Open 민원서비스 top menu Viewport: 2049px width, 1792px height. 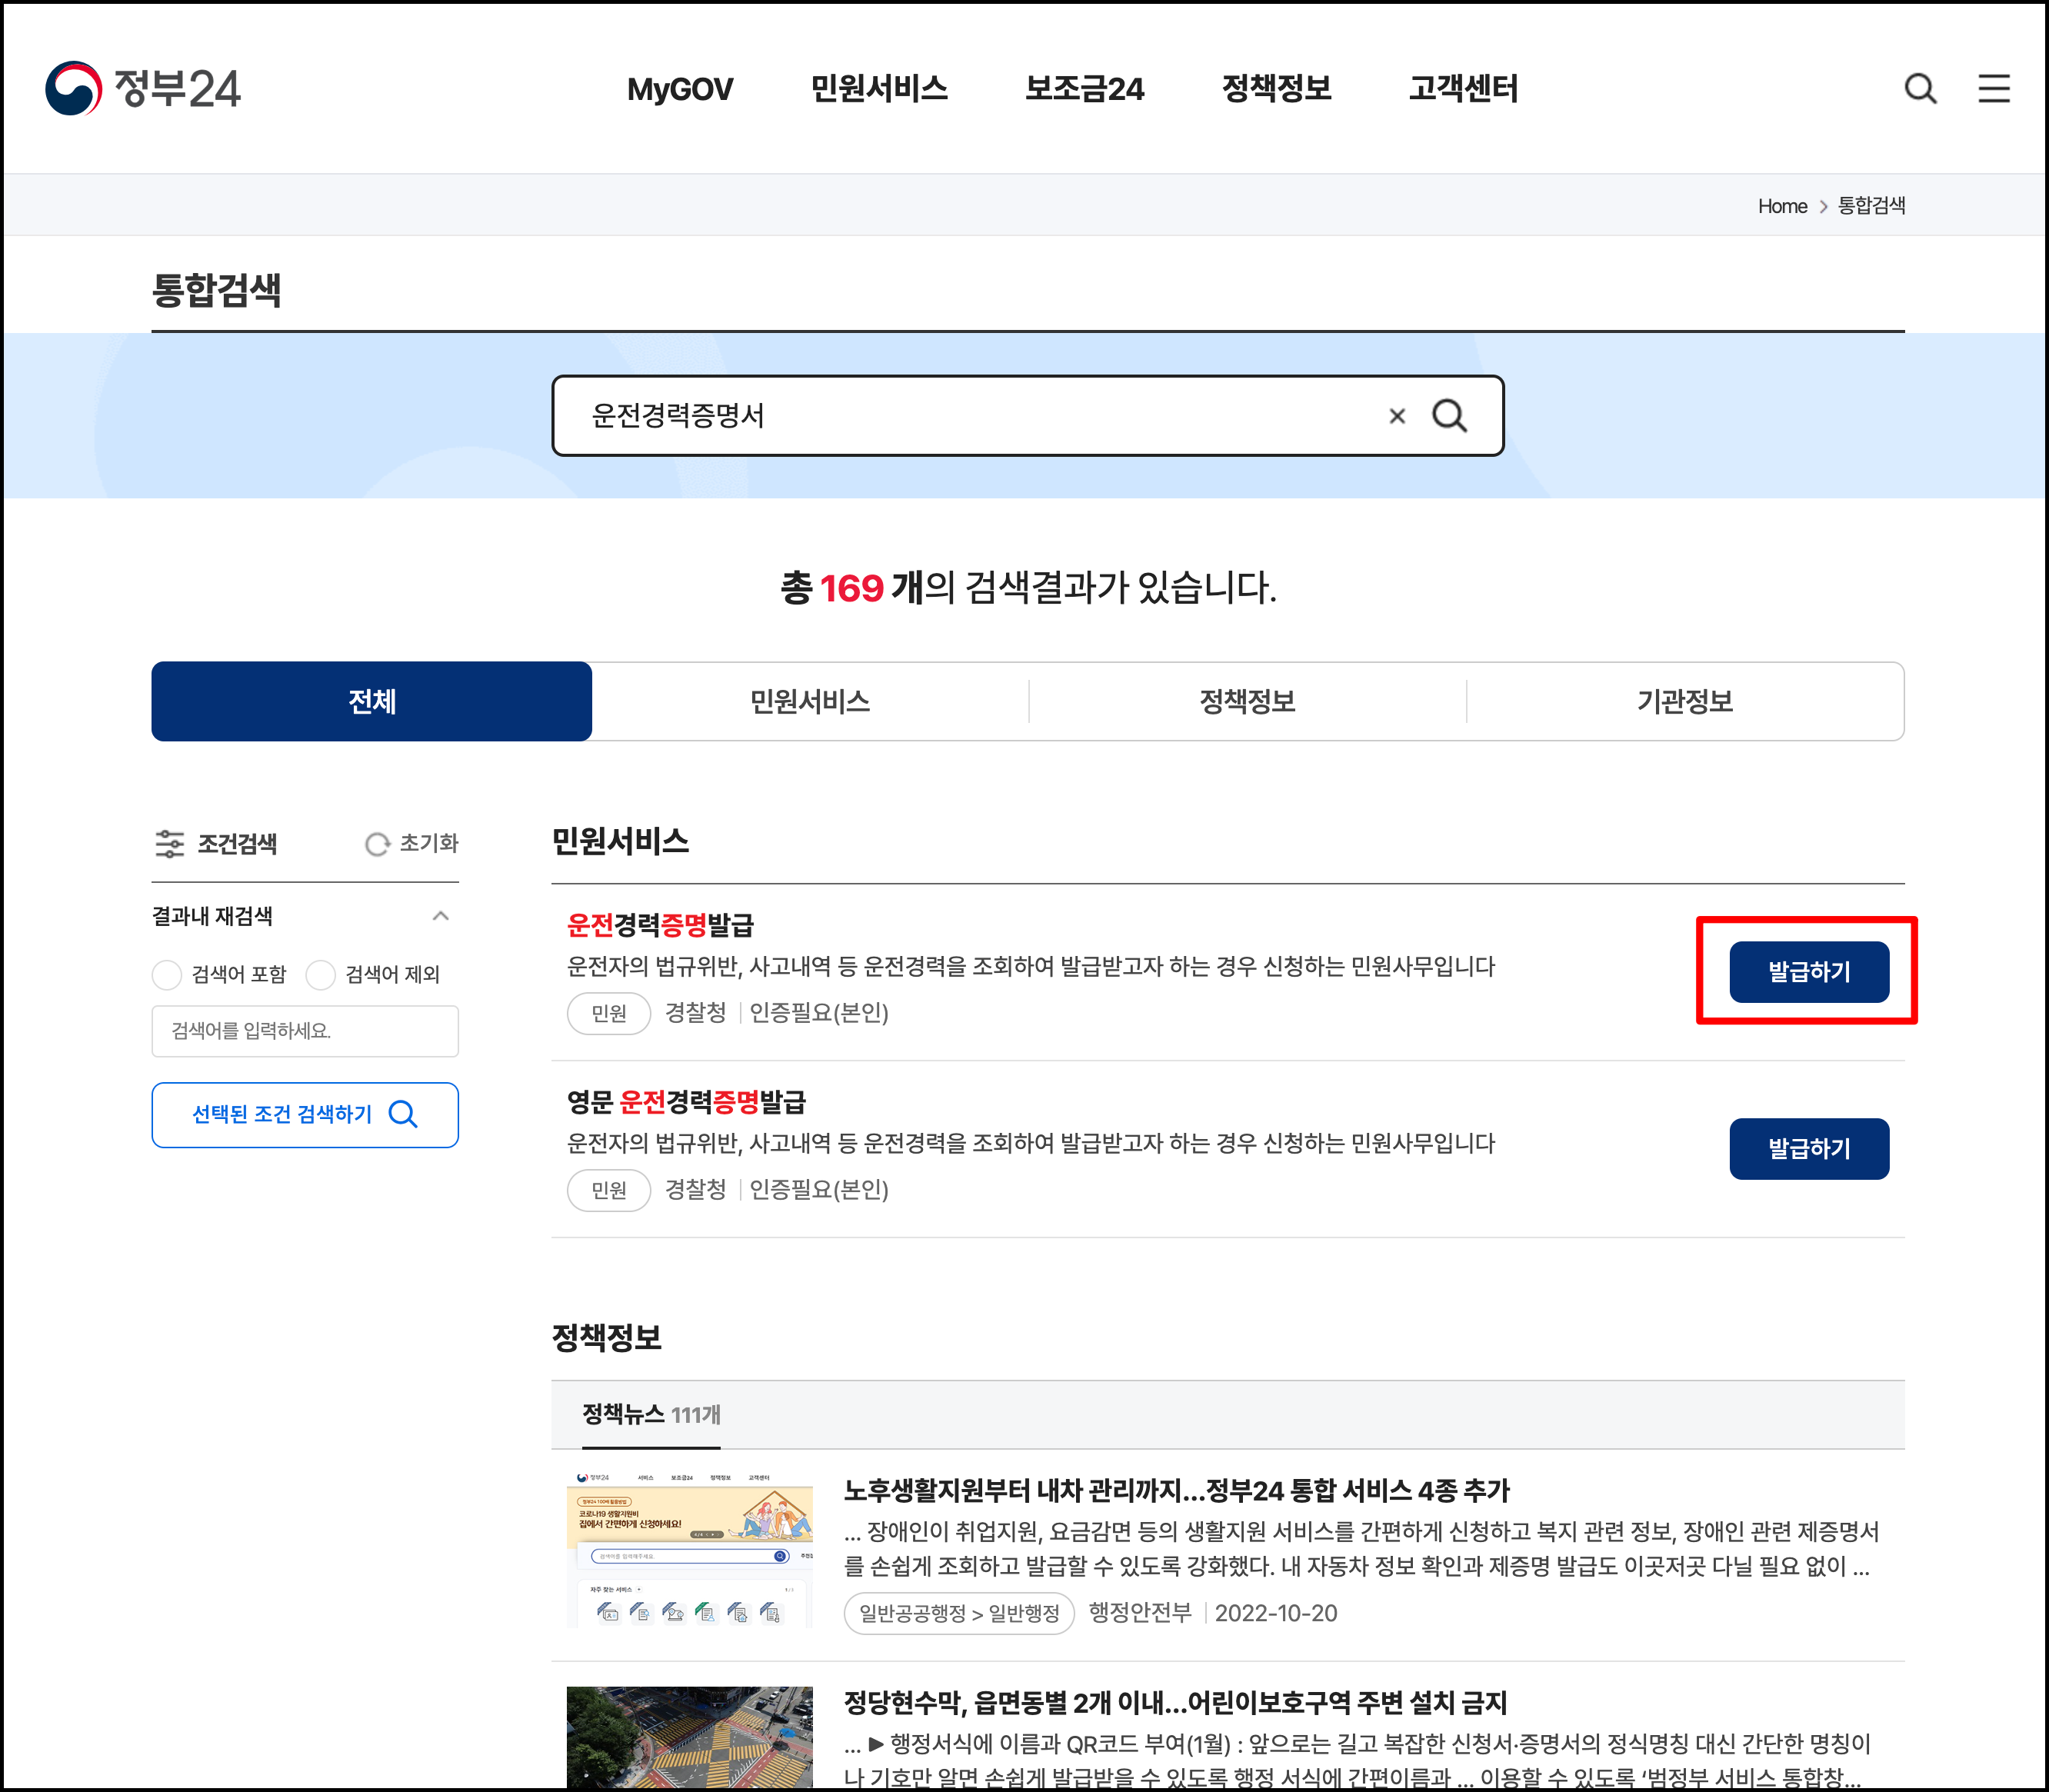point(879,89)
